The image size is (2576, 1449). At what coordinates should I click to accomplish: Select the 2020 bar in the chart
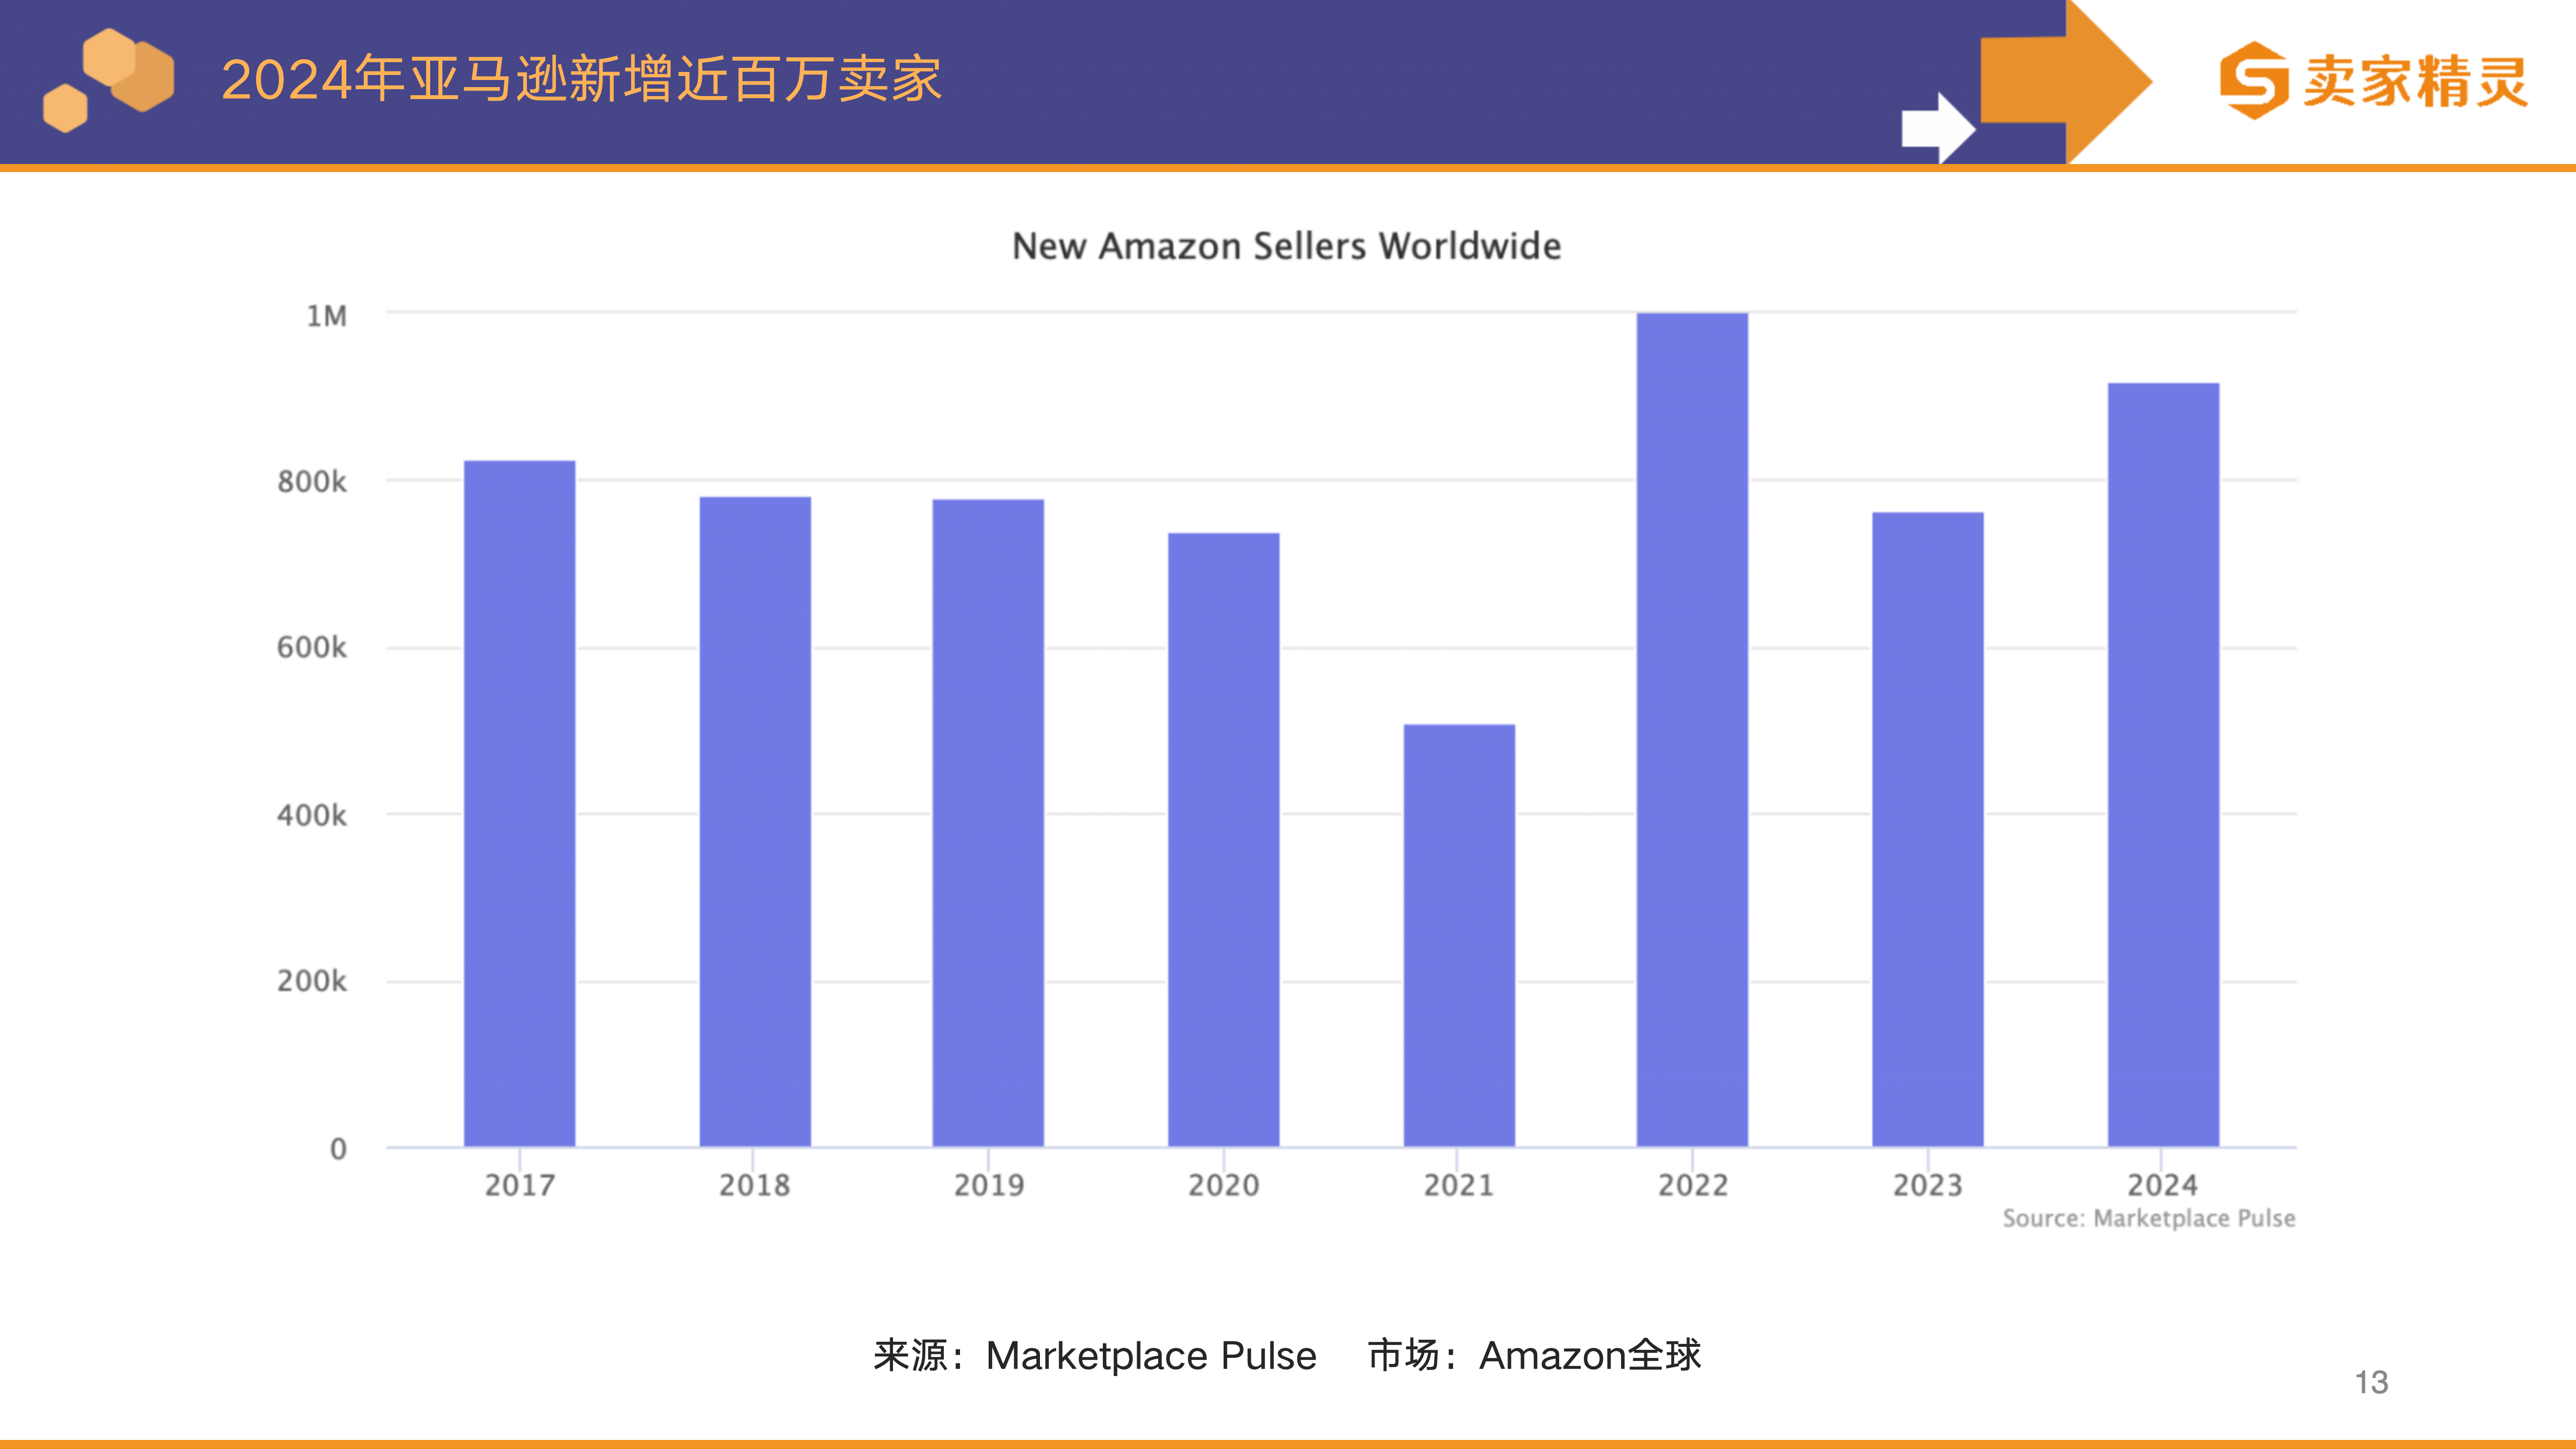pos(1223,839)
